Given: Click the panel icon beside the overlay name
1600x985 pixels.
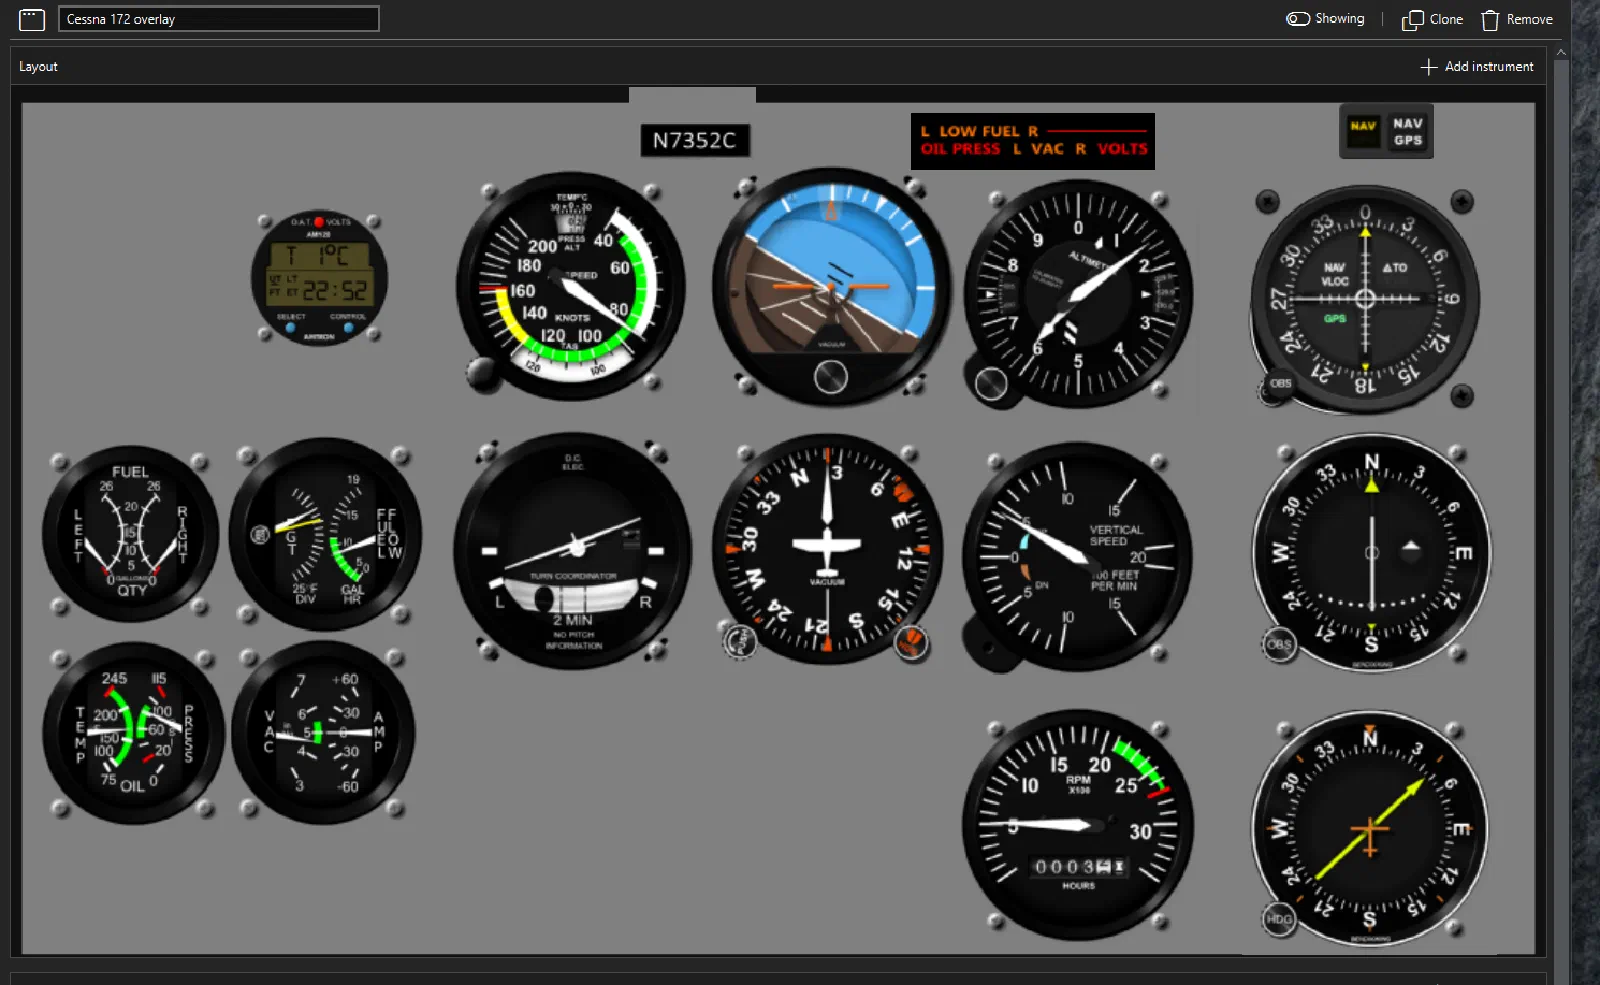Looking at the screenshot, I should coord(31,19).
